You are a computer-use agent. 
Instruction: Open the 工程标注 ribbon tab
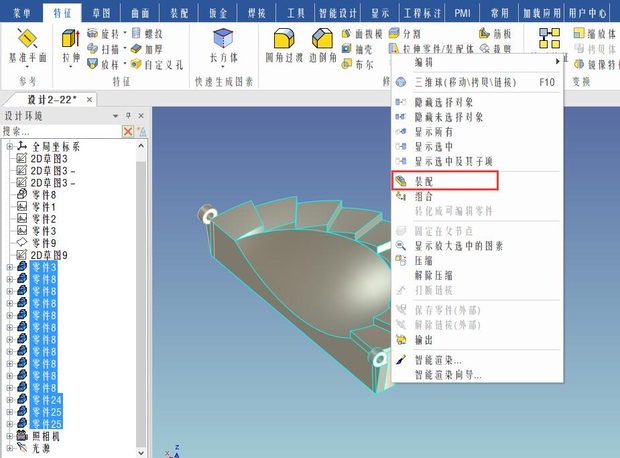422,13
